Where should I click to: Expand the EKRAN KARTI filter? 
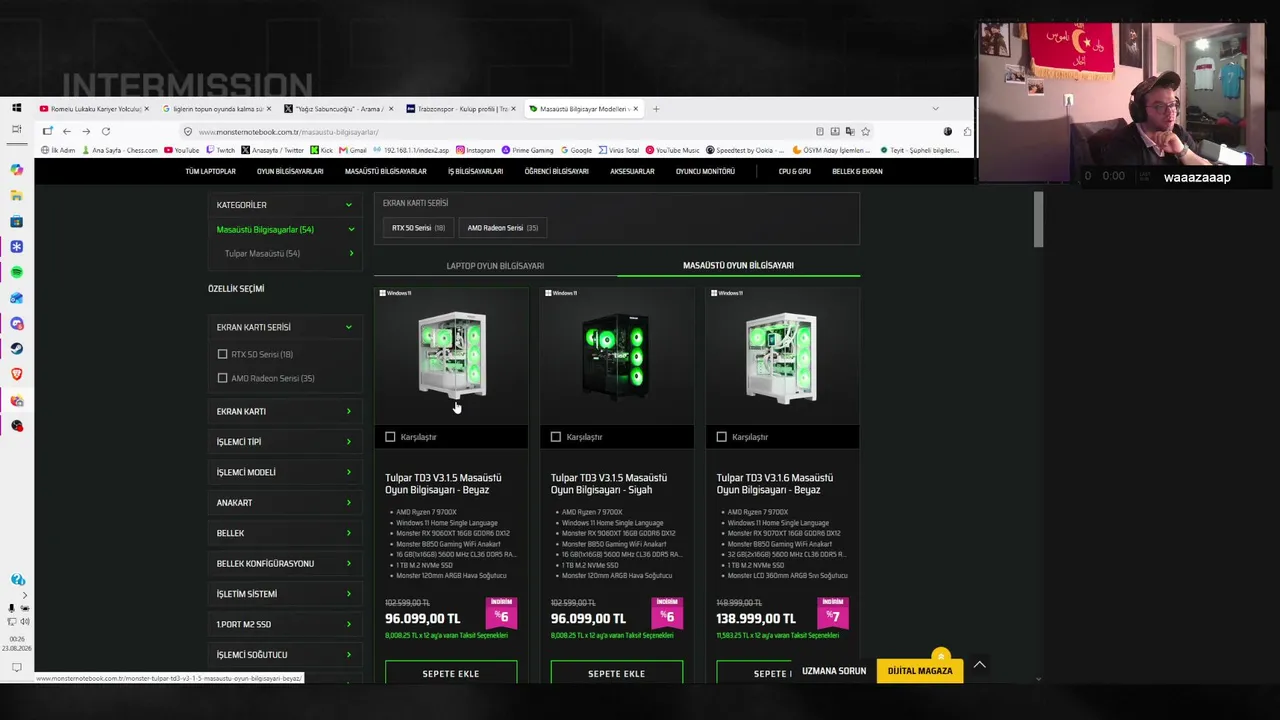[x=284, y=411]
